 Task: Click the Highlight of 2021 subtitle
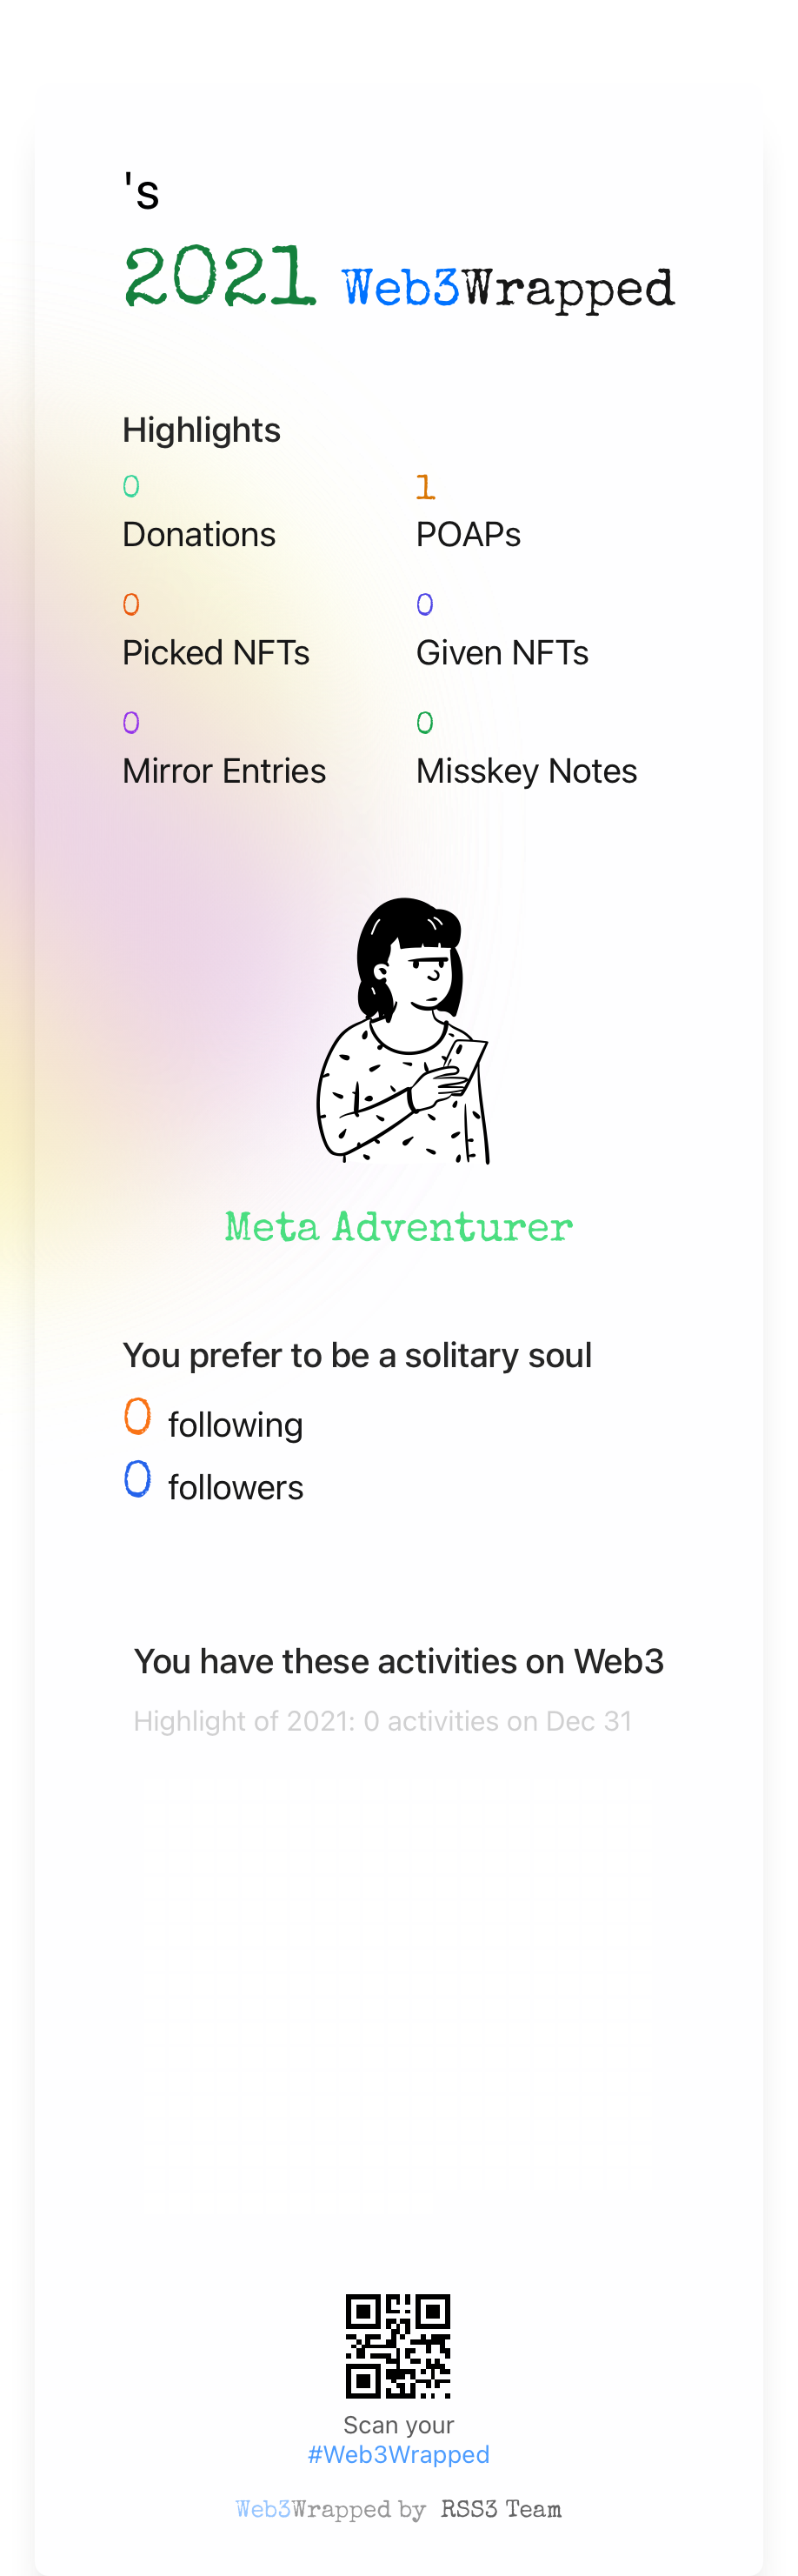tap(383, 1721)
